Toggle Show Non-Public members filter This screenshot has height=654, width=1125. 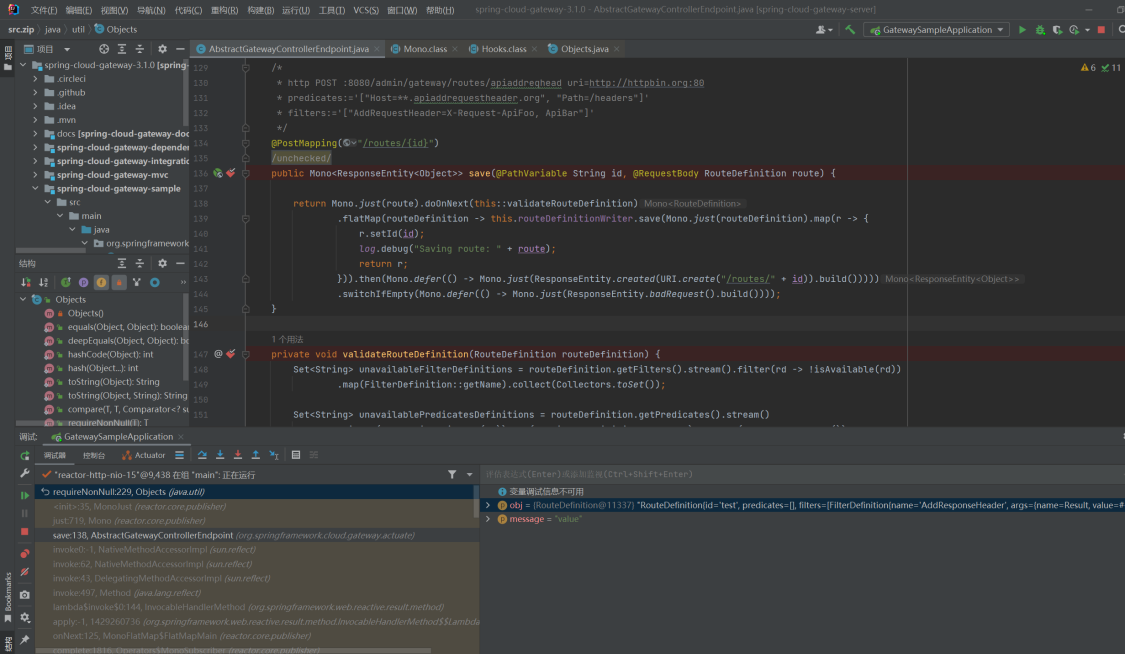(x=119, y=283)
